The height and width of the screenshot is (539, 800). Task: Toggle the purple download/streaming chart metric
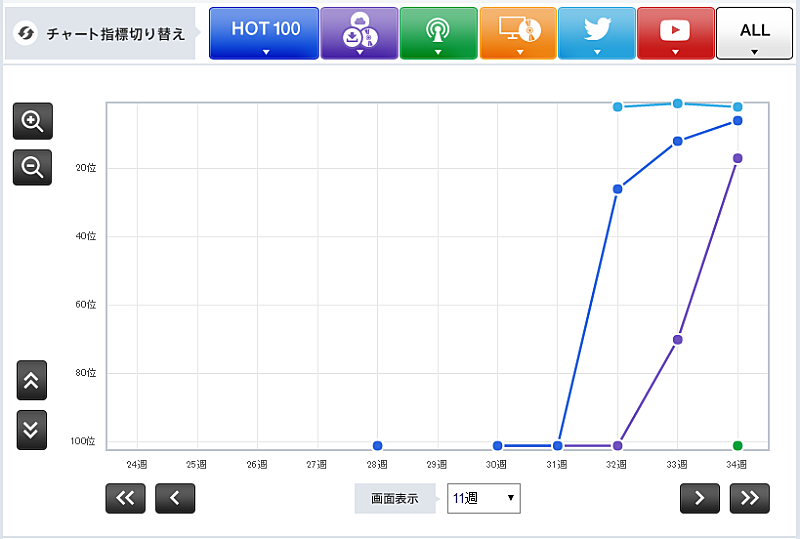pyautogui.click(x=358, y=33)
